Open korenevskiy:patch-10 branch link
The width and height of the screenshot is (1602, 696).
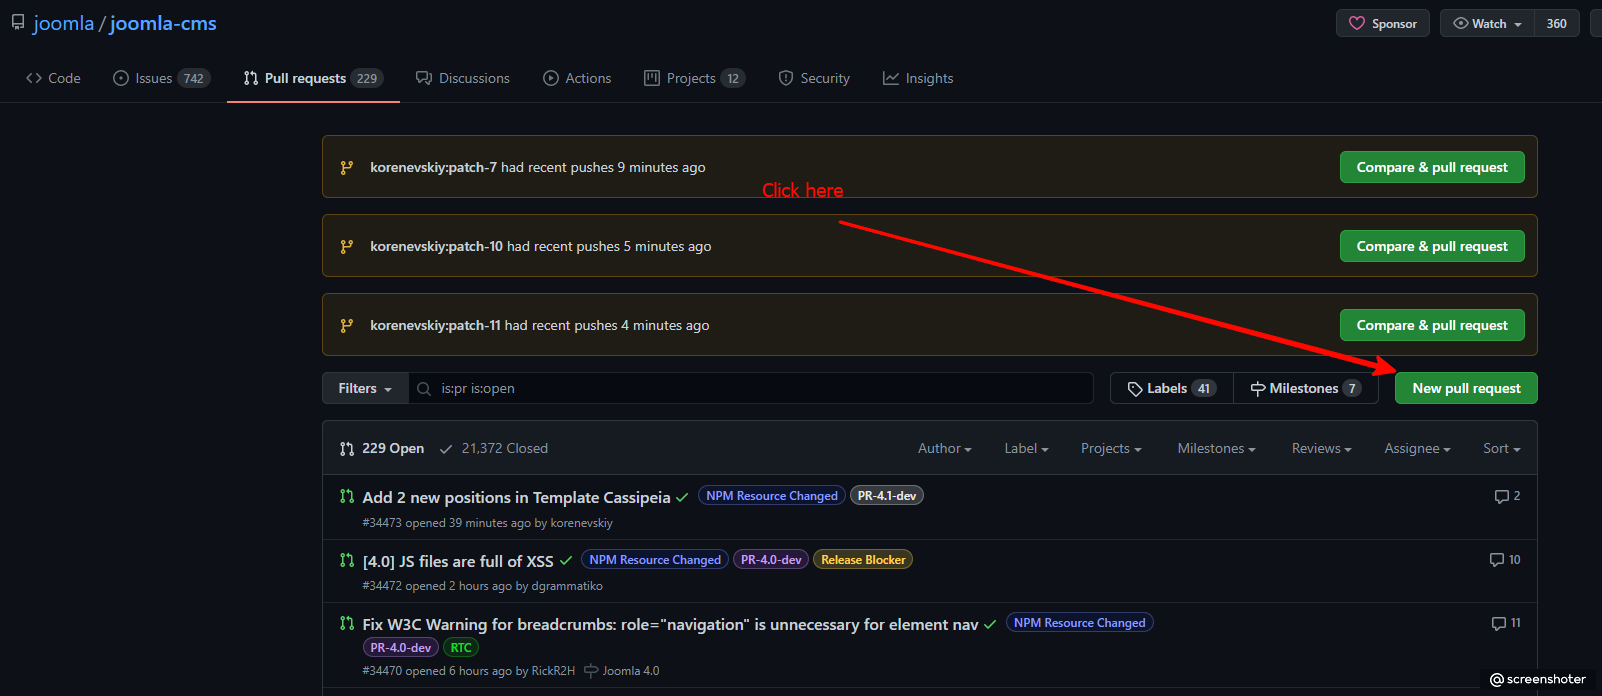[436, 246]
